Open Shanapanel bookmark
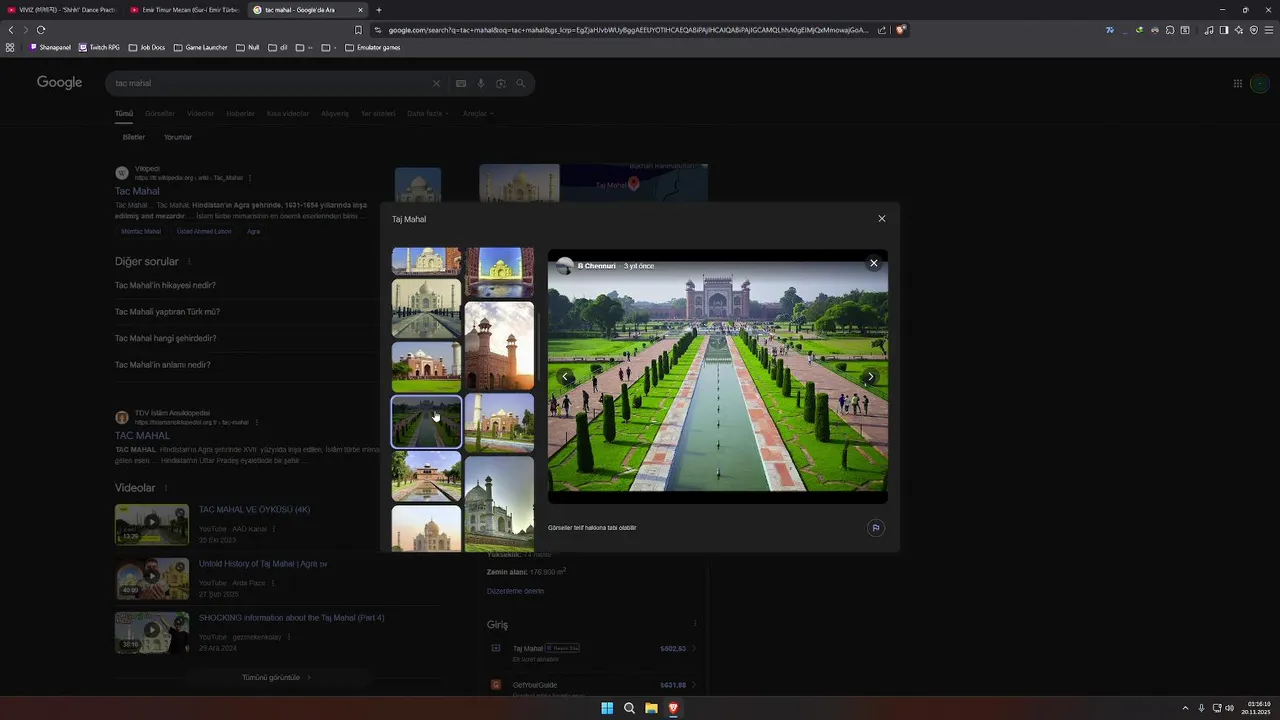 50,47
